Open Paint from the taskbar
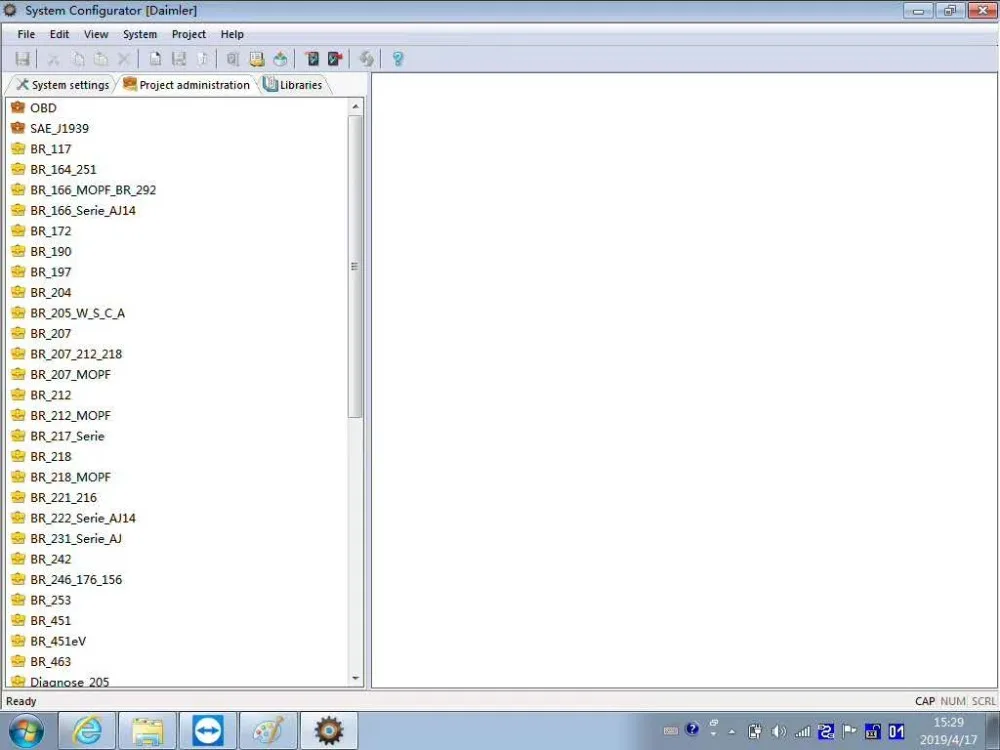1000x750 pixels. tap(268, 731)
